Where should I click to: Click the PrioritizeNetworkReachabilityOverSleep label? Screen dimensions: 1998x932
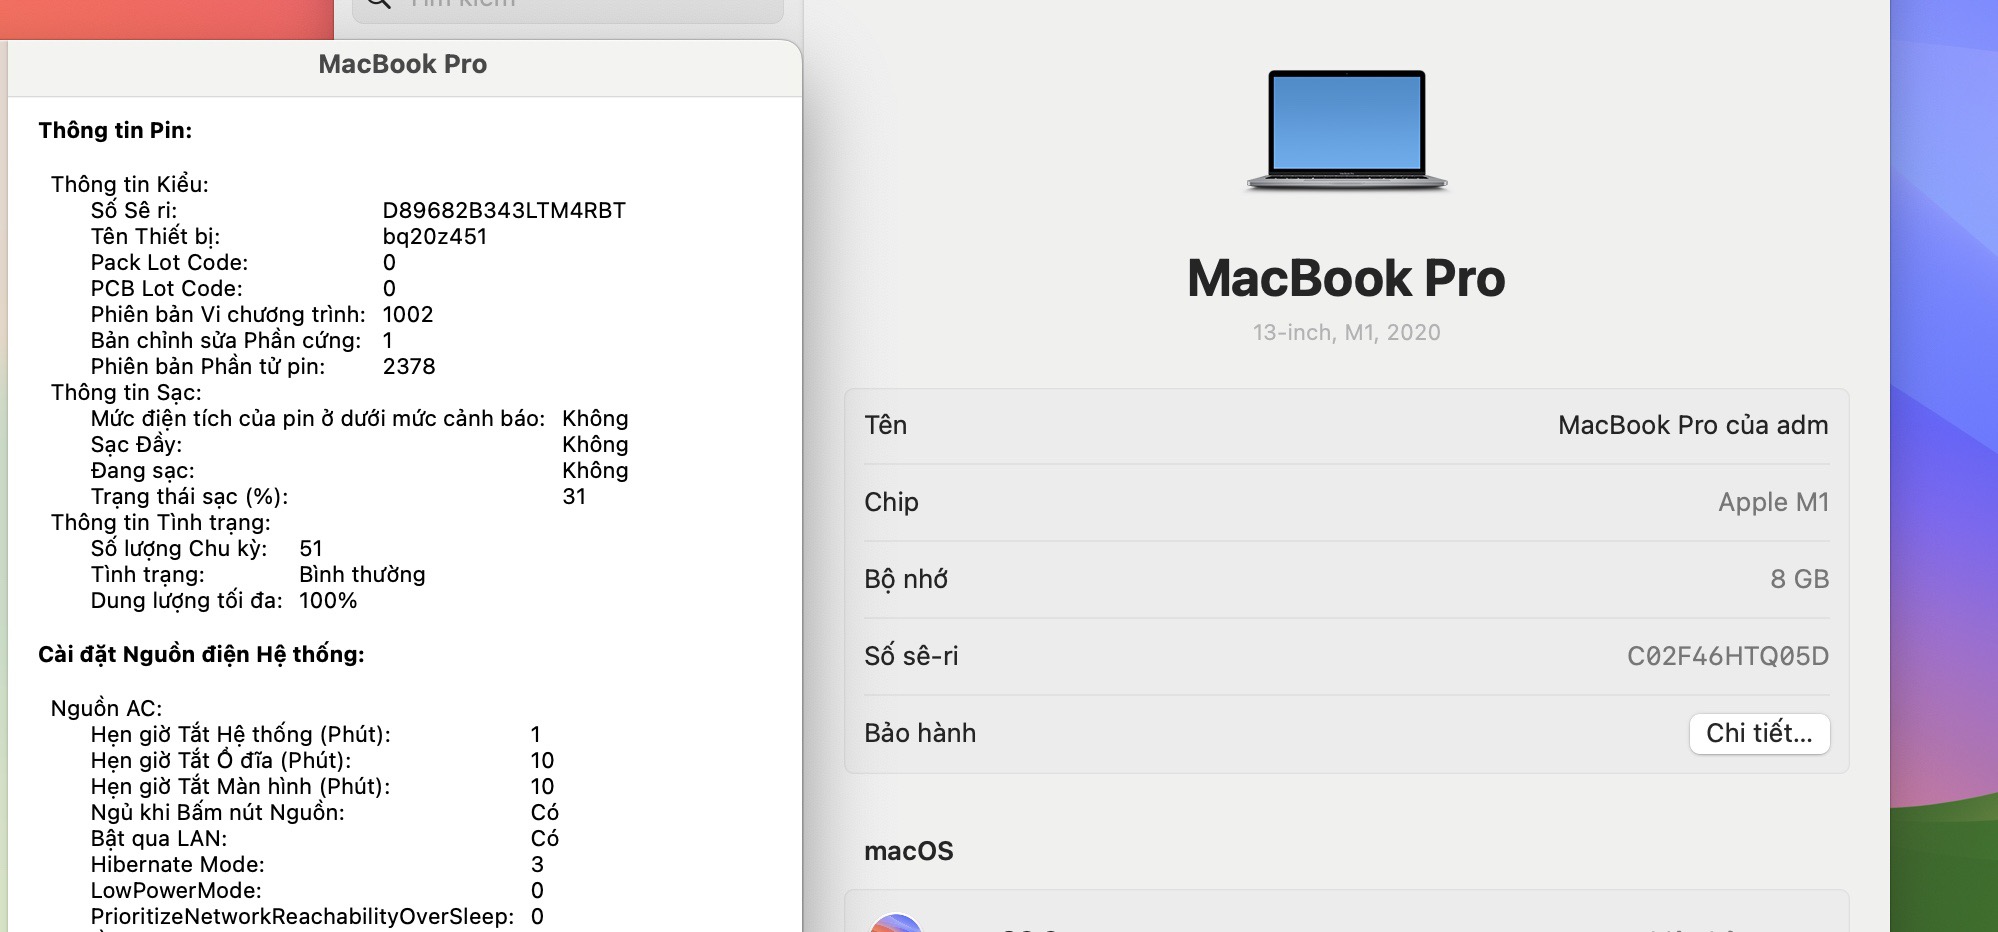302,916
